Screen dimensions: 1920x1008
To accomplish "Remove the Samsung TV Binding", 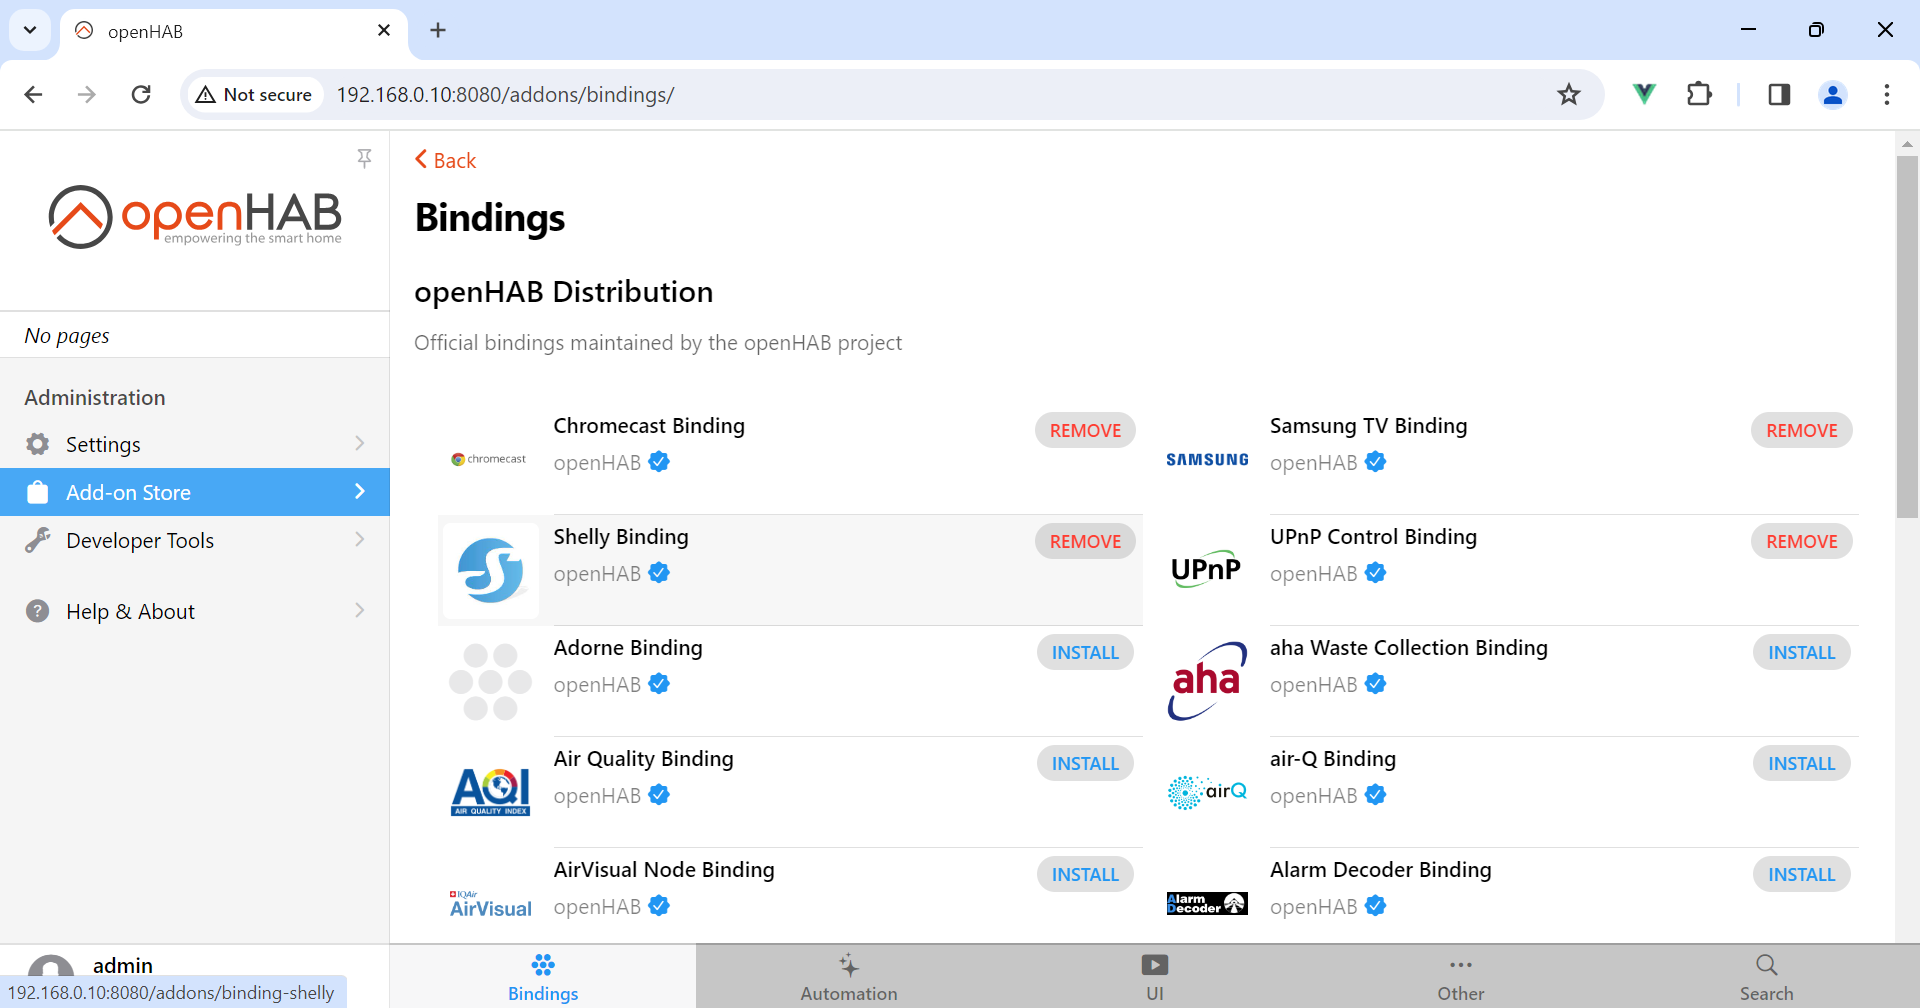I will (1802, 430).
